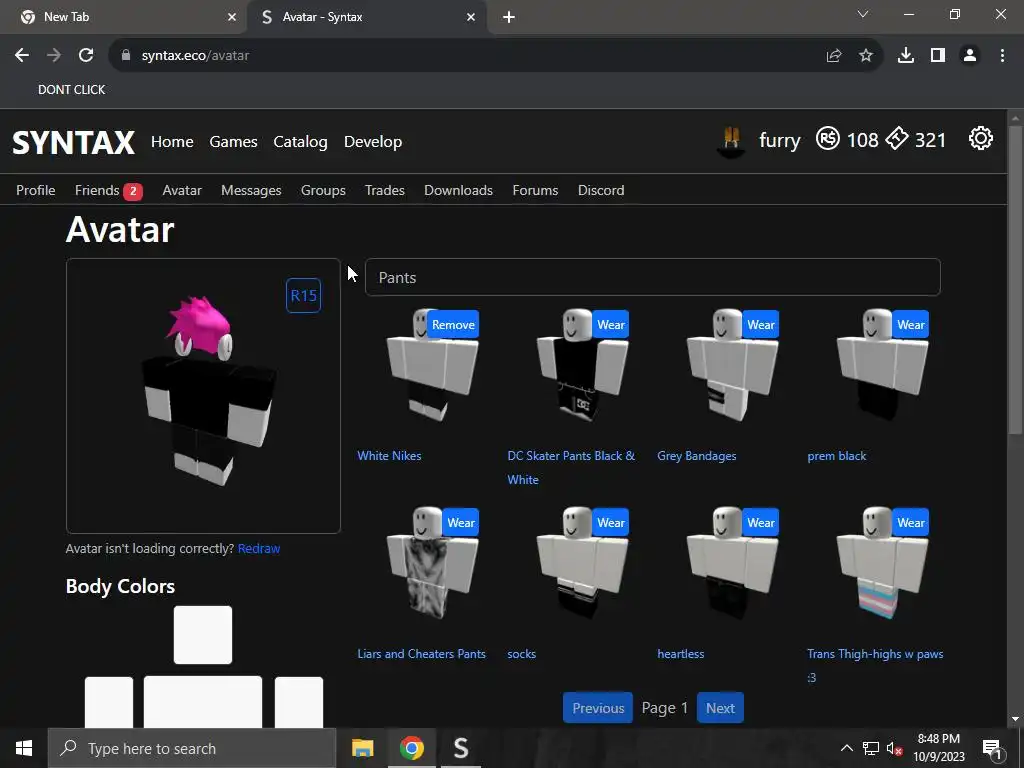
Task: Click the furry user avatar thumbnail
Action: pos(731,140)
